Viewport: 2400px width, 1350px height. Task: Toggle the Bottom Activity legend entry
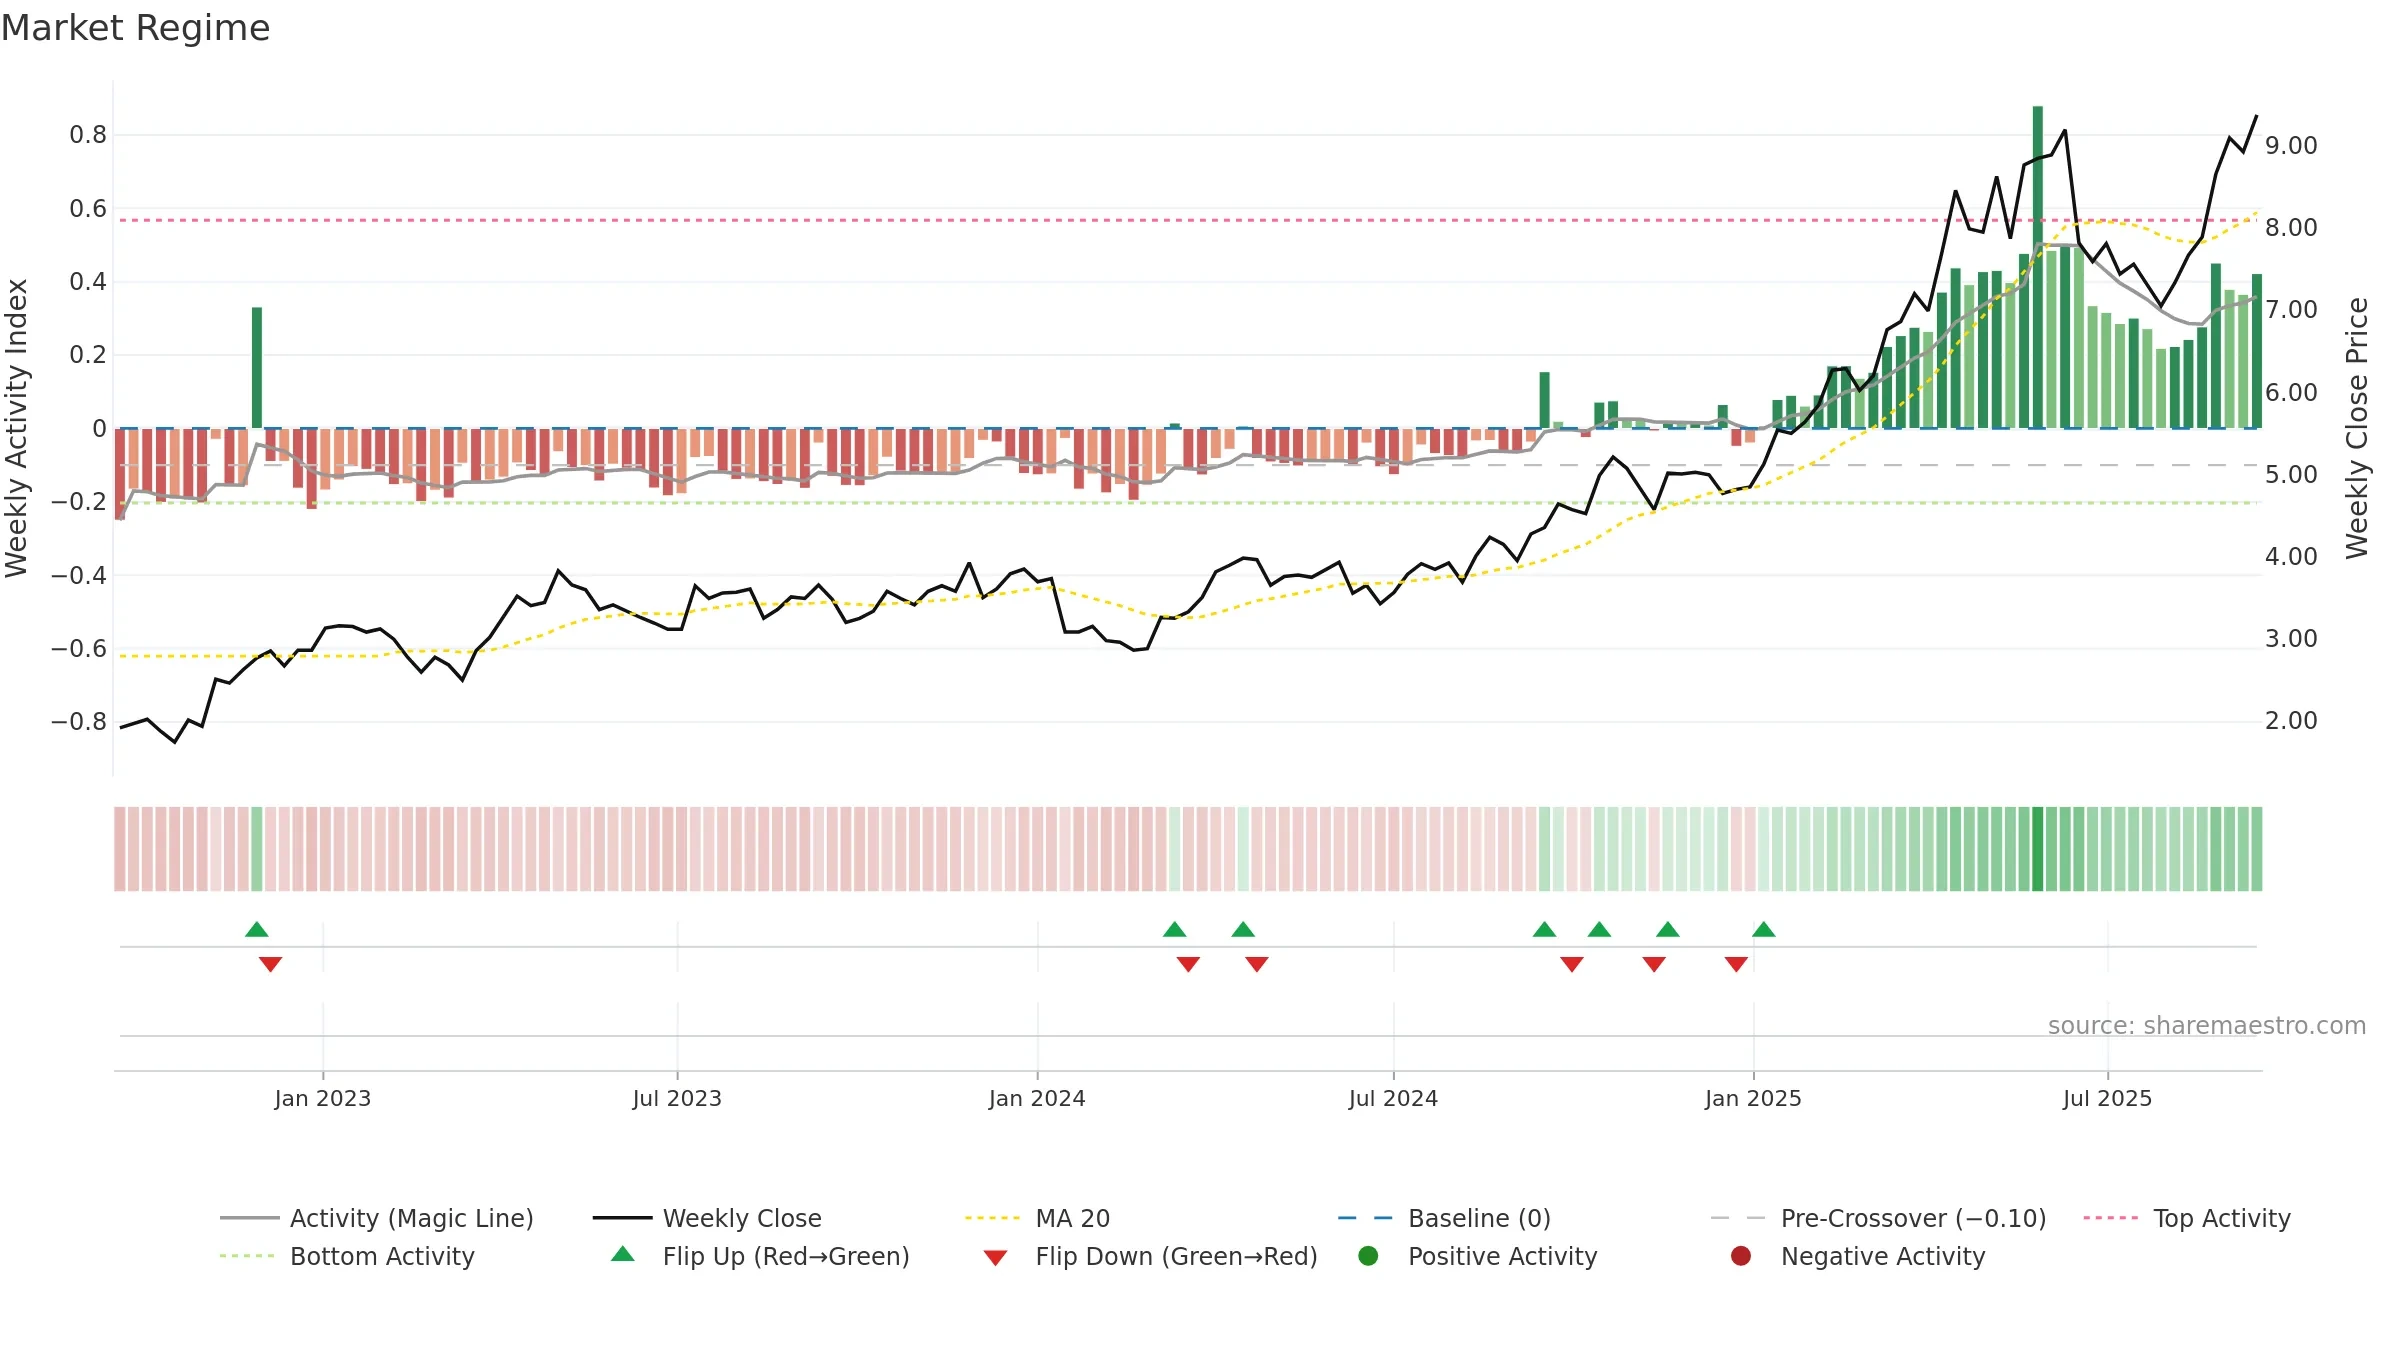[x=347, y=1256]
